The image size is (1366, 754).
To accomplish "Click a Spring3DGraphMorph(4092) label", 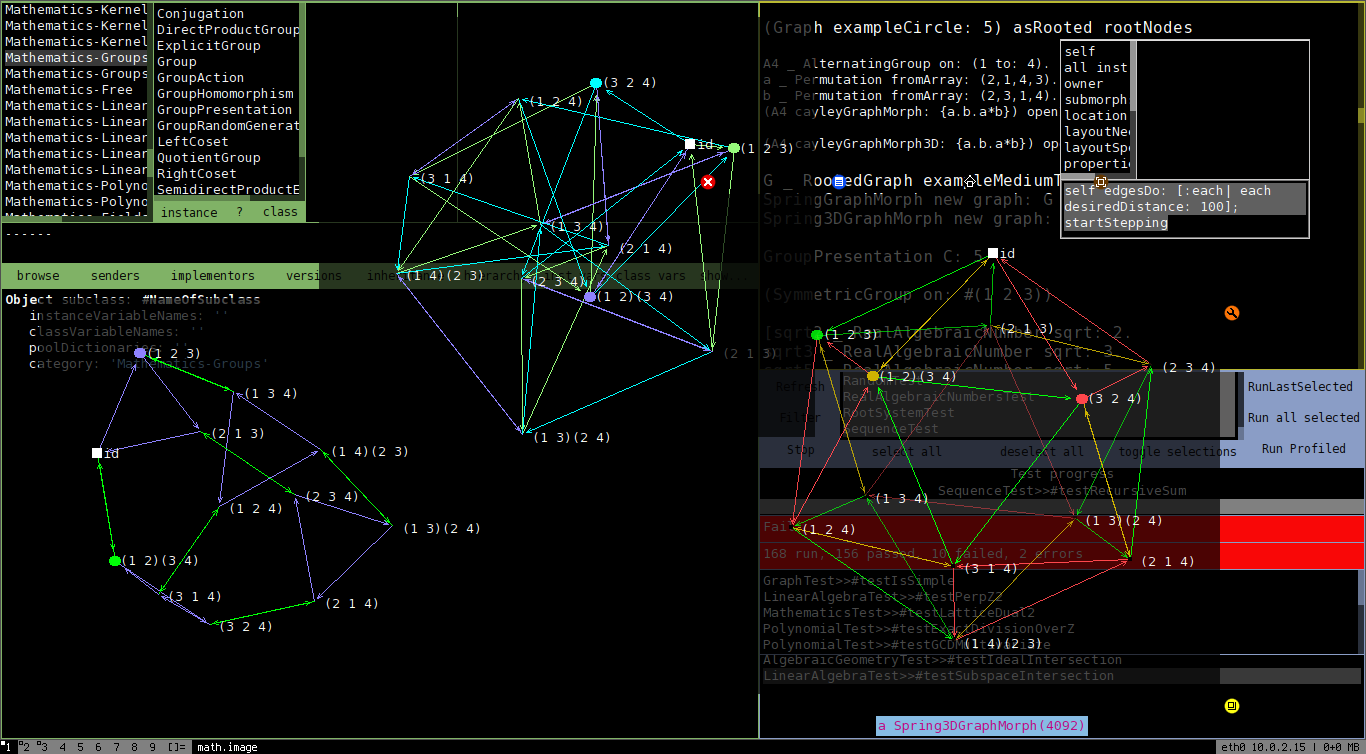I will [x=981, y=726].
